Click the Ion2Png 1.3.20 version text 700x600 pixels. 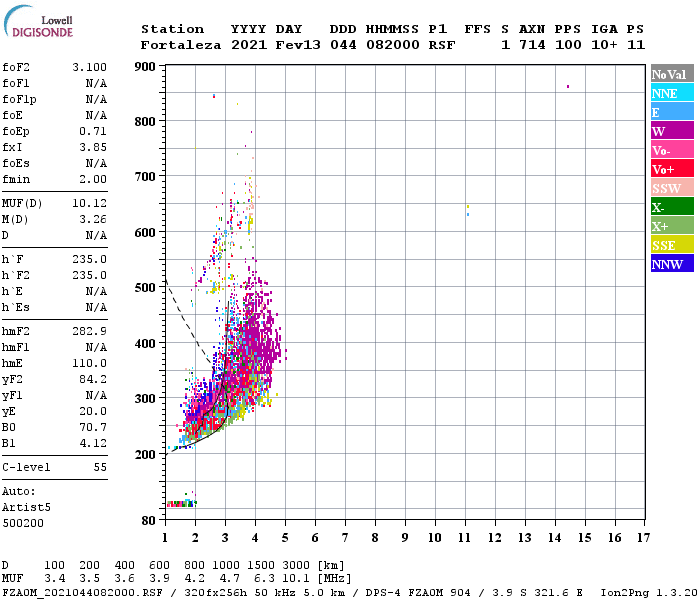pos(649,593)
